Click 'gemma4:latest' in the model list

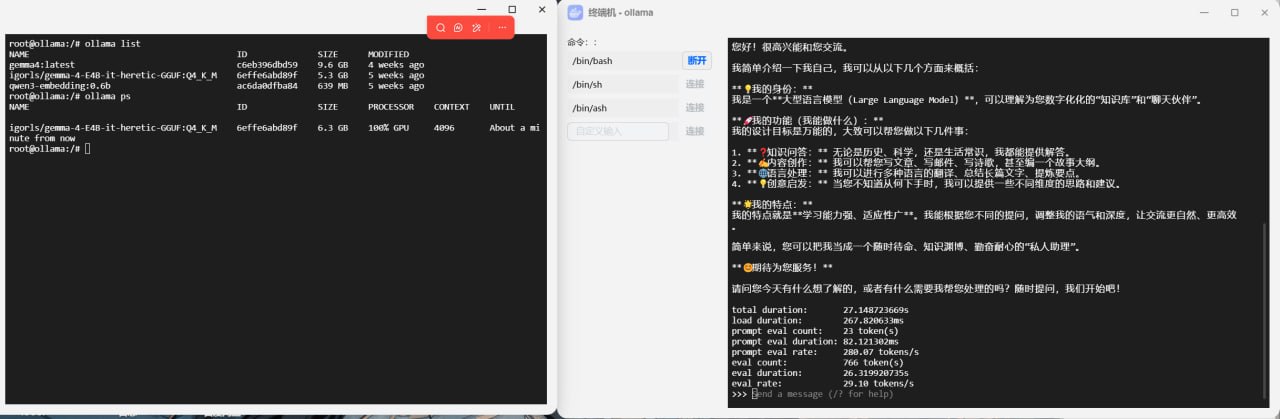coord(41,64)
